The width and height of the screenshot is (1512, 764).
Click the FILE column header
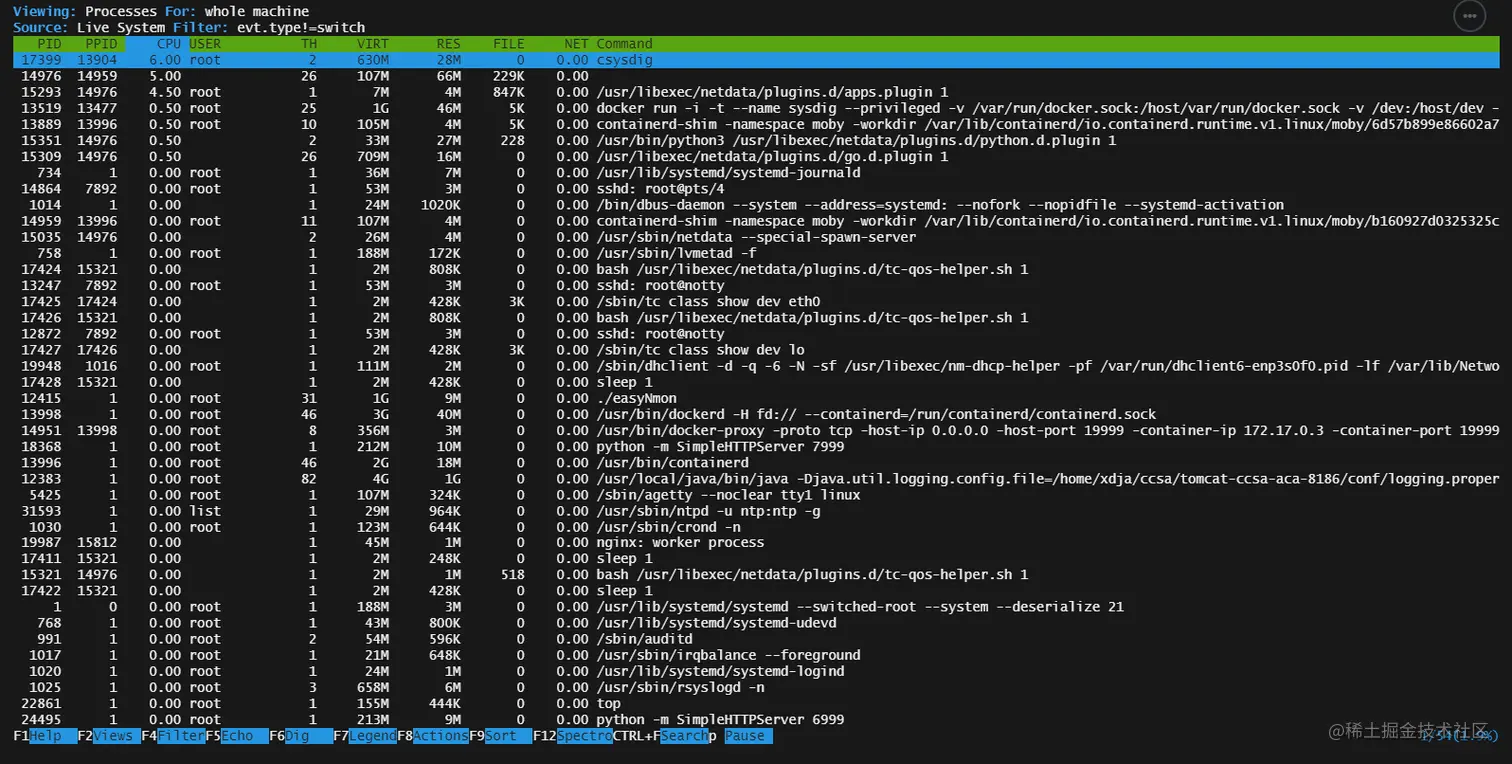(509, 44)
